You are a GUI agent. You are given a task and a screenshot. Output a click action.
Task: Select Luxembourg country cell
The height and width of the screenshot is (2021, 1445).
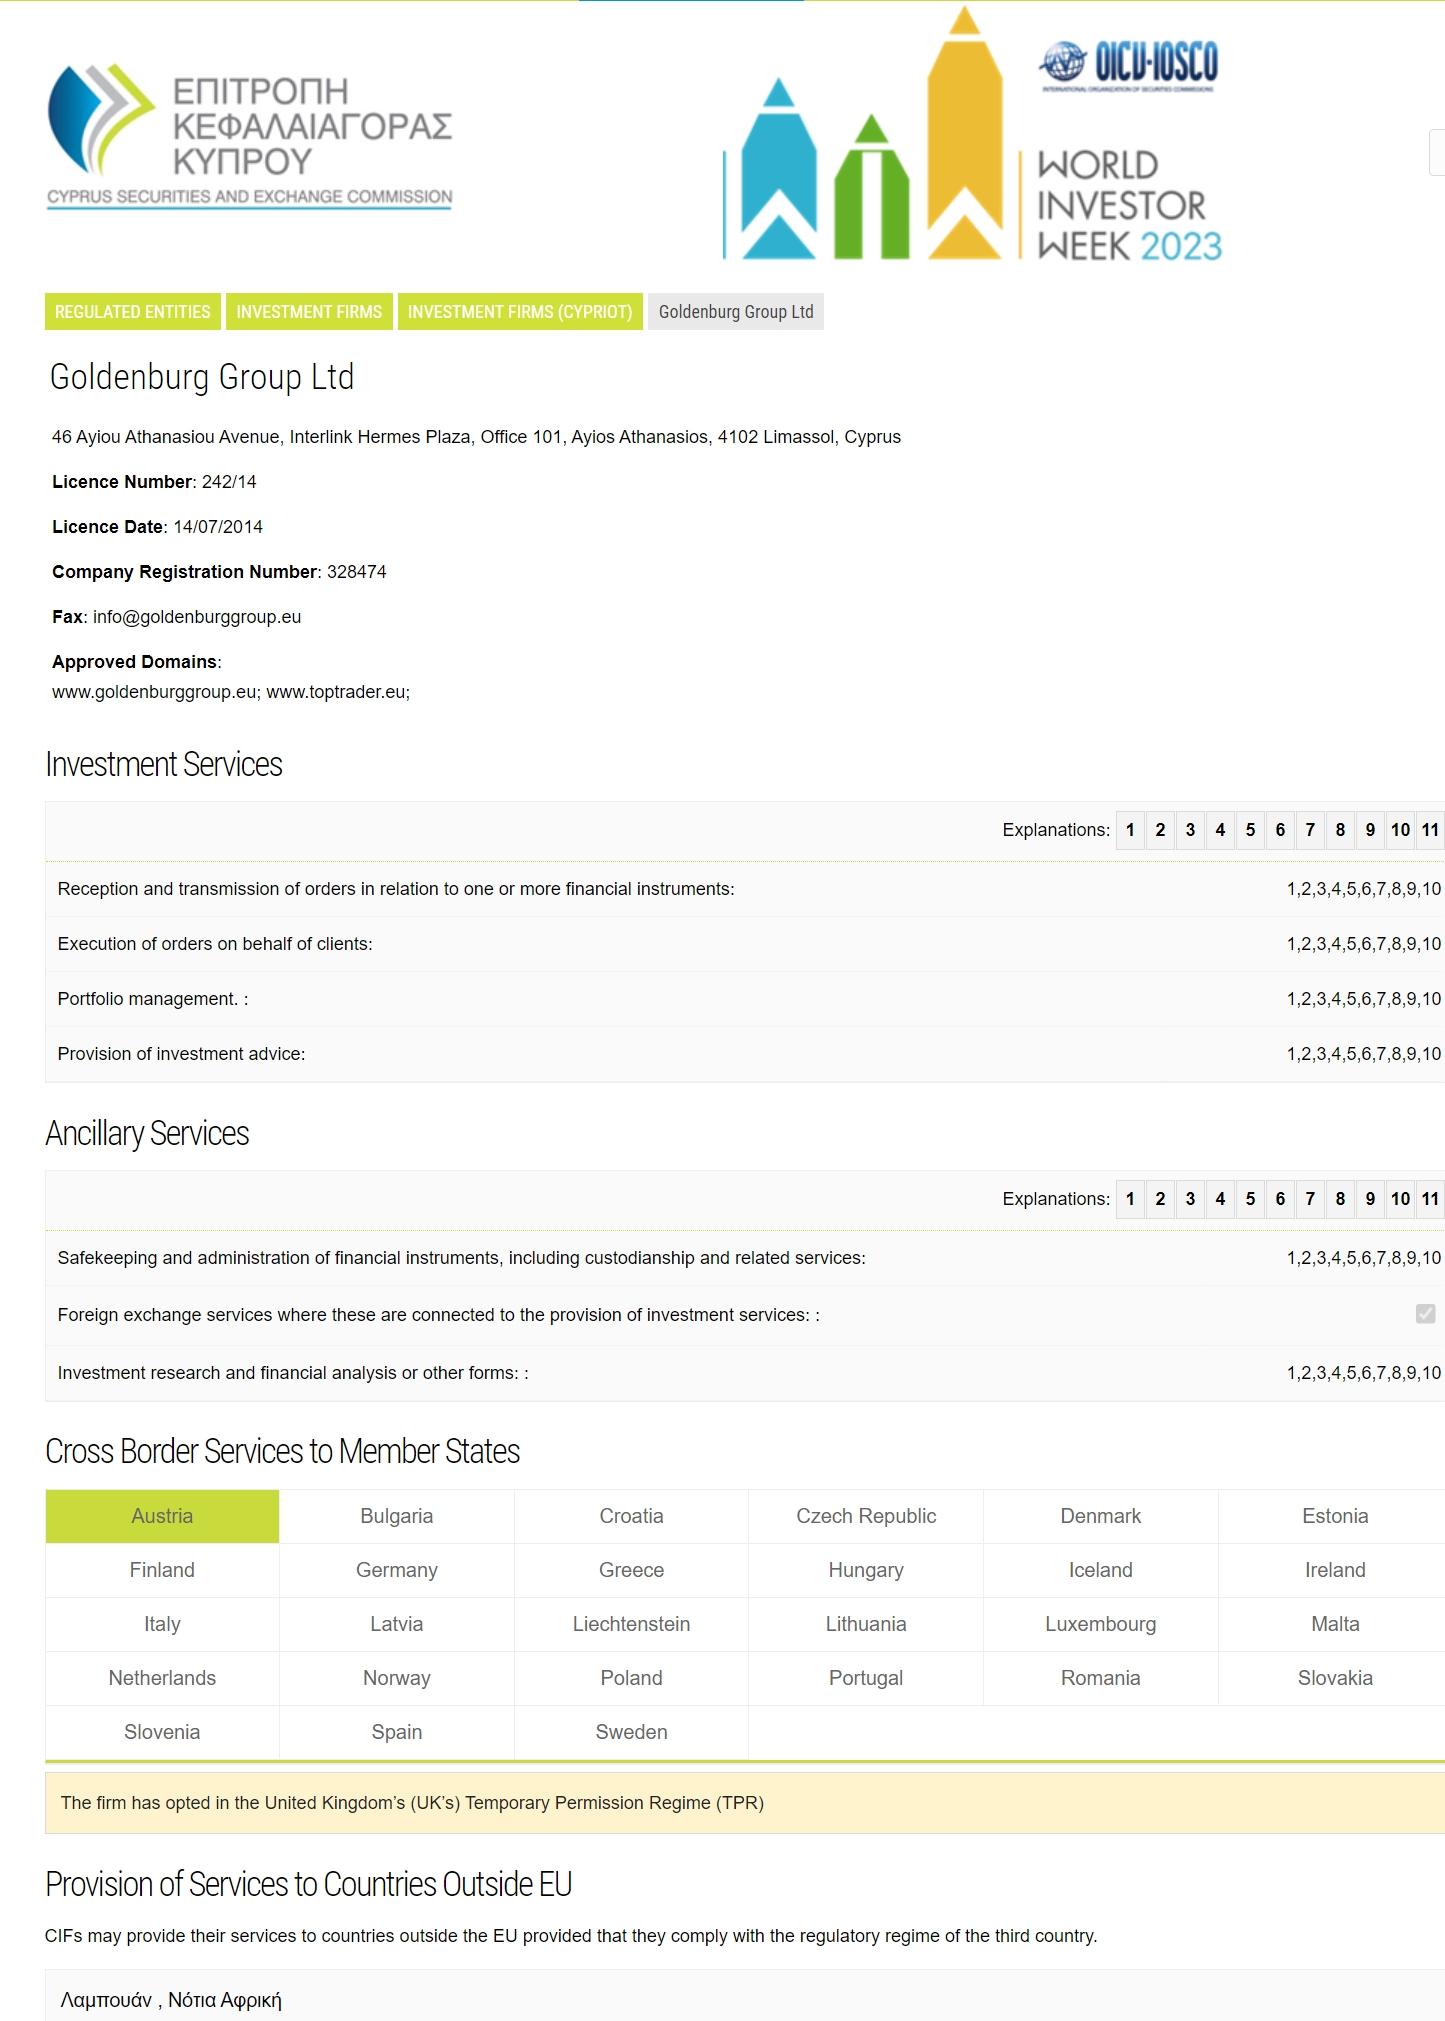pos(1101,1624)
